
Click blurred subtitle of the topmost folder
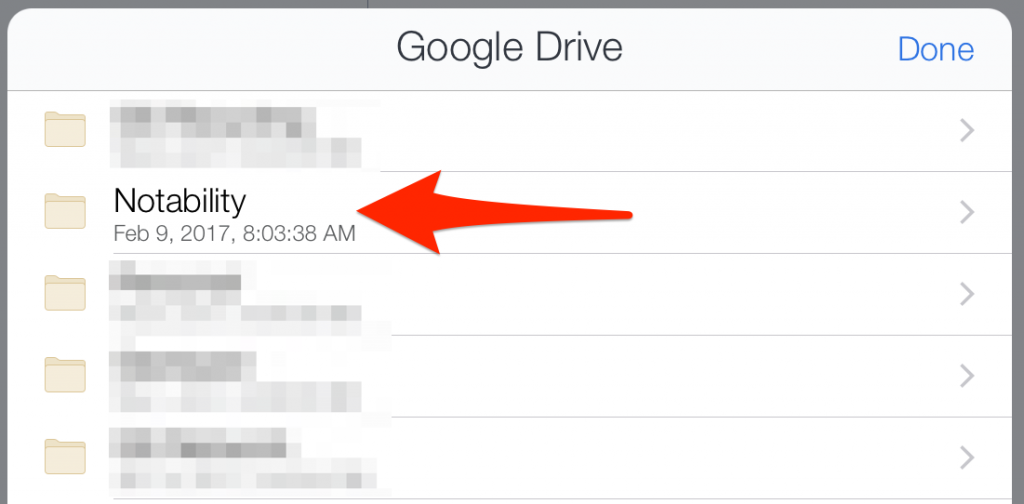coord(235,153)
